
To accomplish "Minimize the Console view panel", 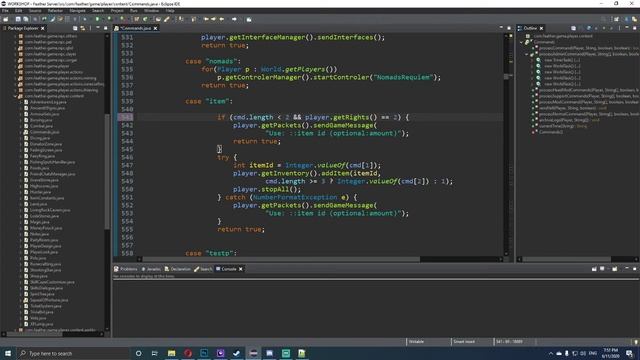I will click(627, 269).
